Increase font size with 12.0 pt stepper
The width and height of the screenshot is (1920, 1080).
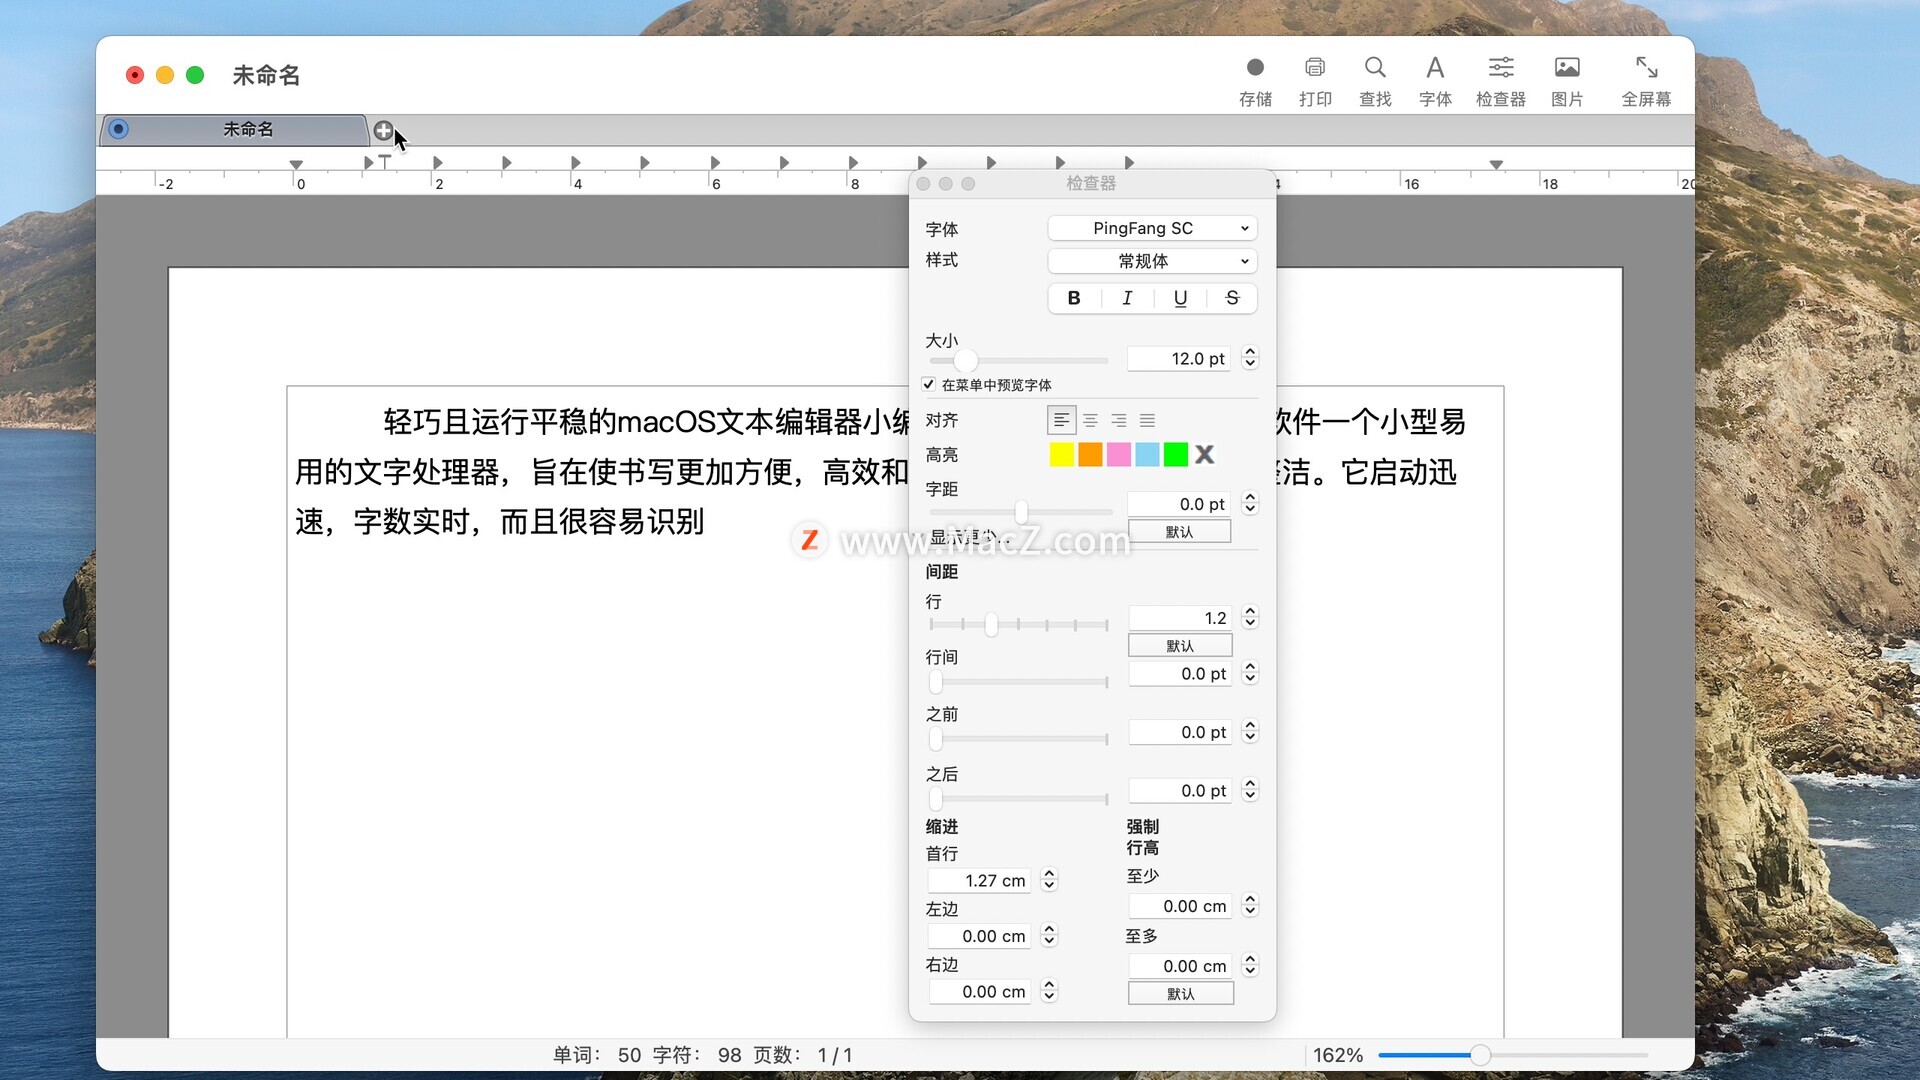[1250, 352]
